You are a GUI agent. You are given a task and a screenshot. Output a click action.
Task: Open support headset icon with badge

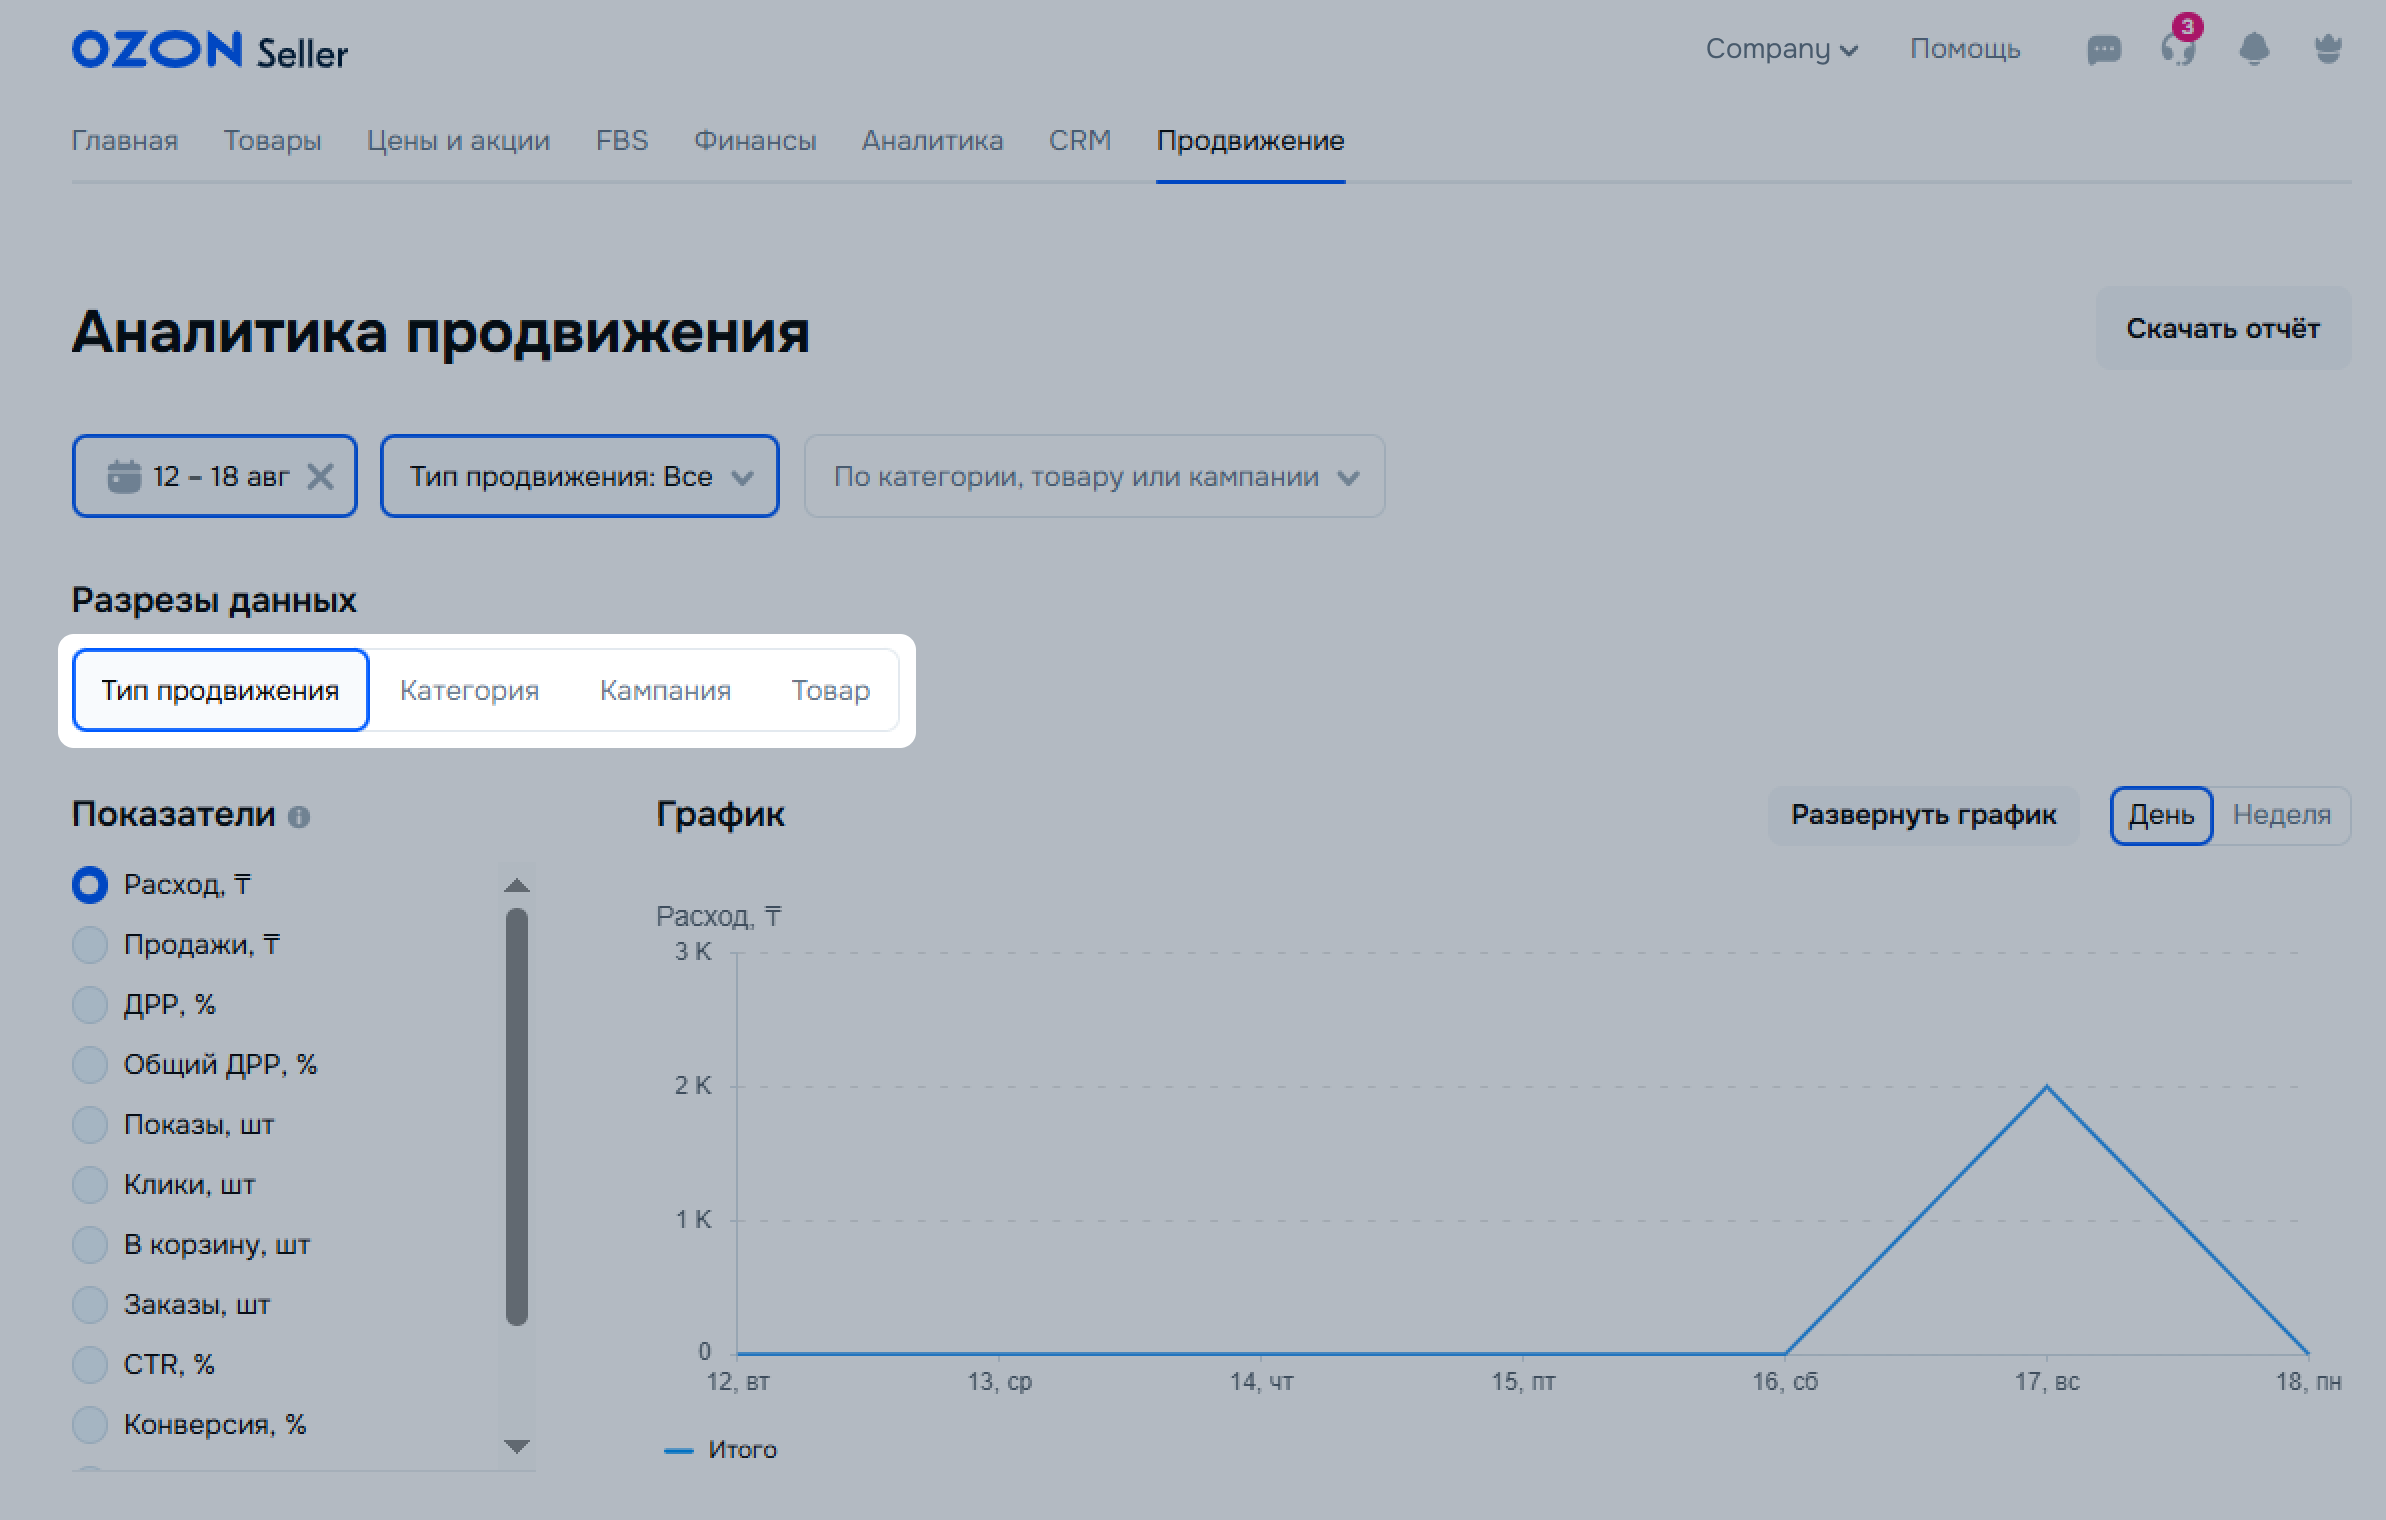click(x=2179, y=47)
